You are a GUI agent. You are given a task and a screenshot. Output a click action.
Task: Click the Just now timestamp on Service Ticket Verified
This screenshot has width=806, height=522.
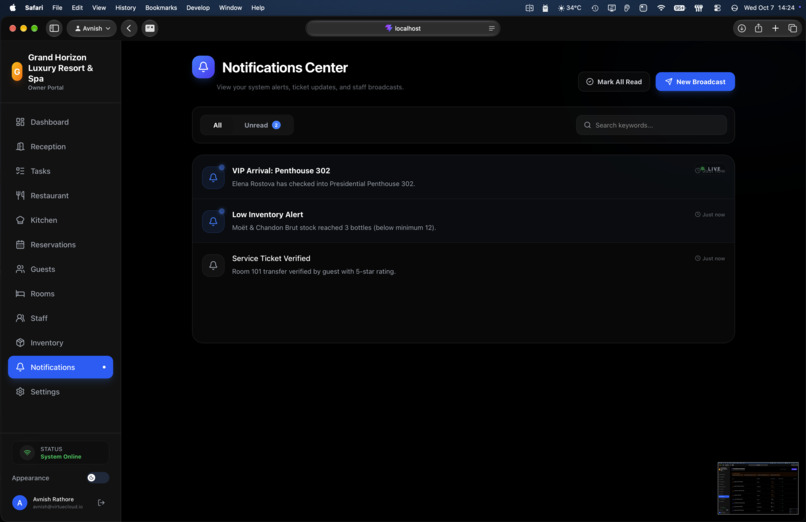click(x=710, y=258)
